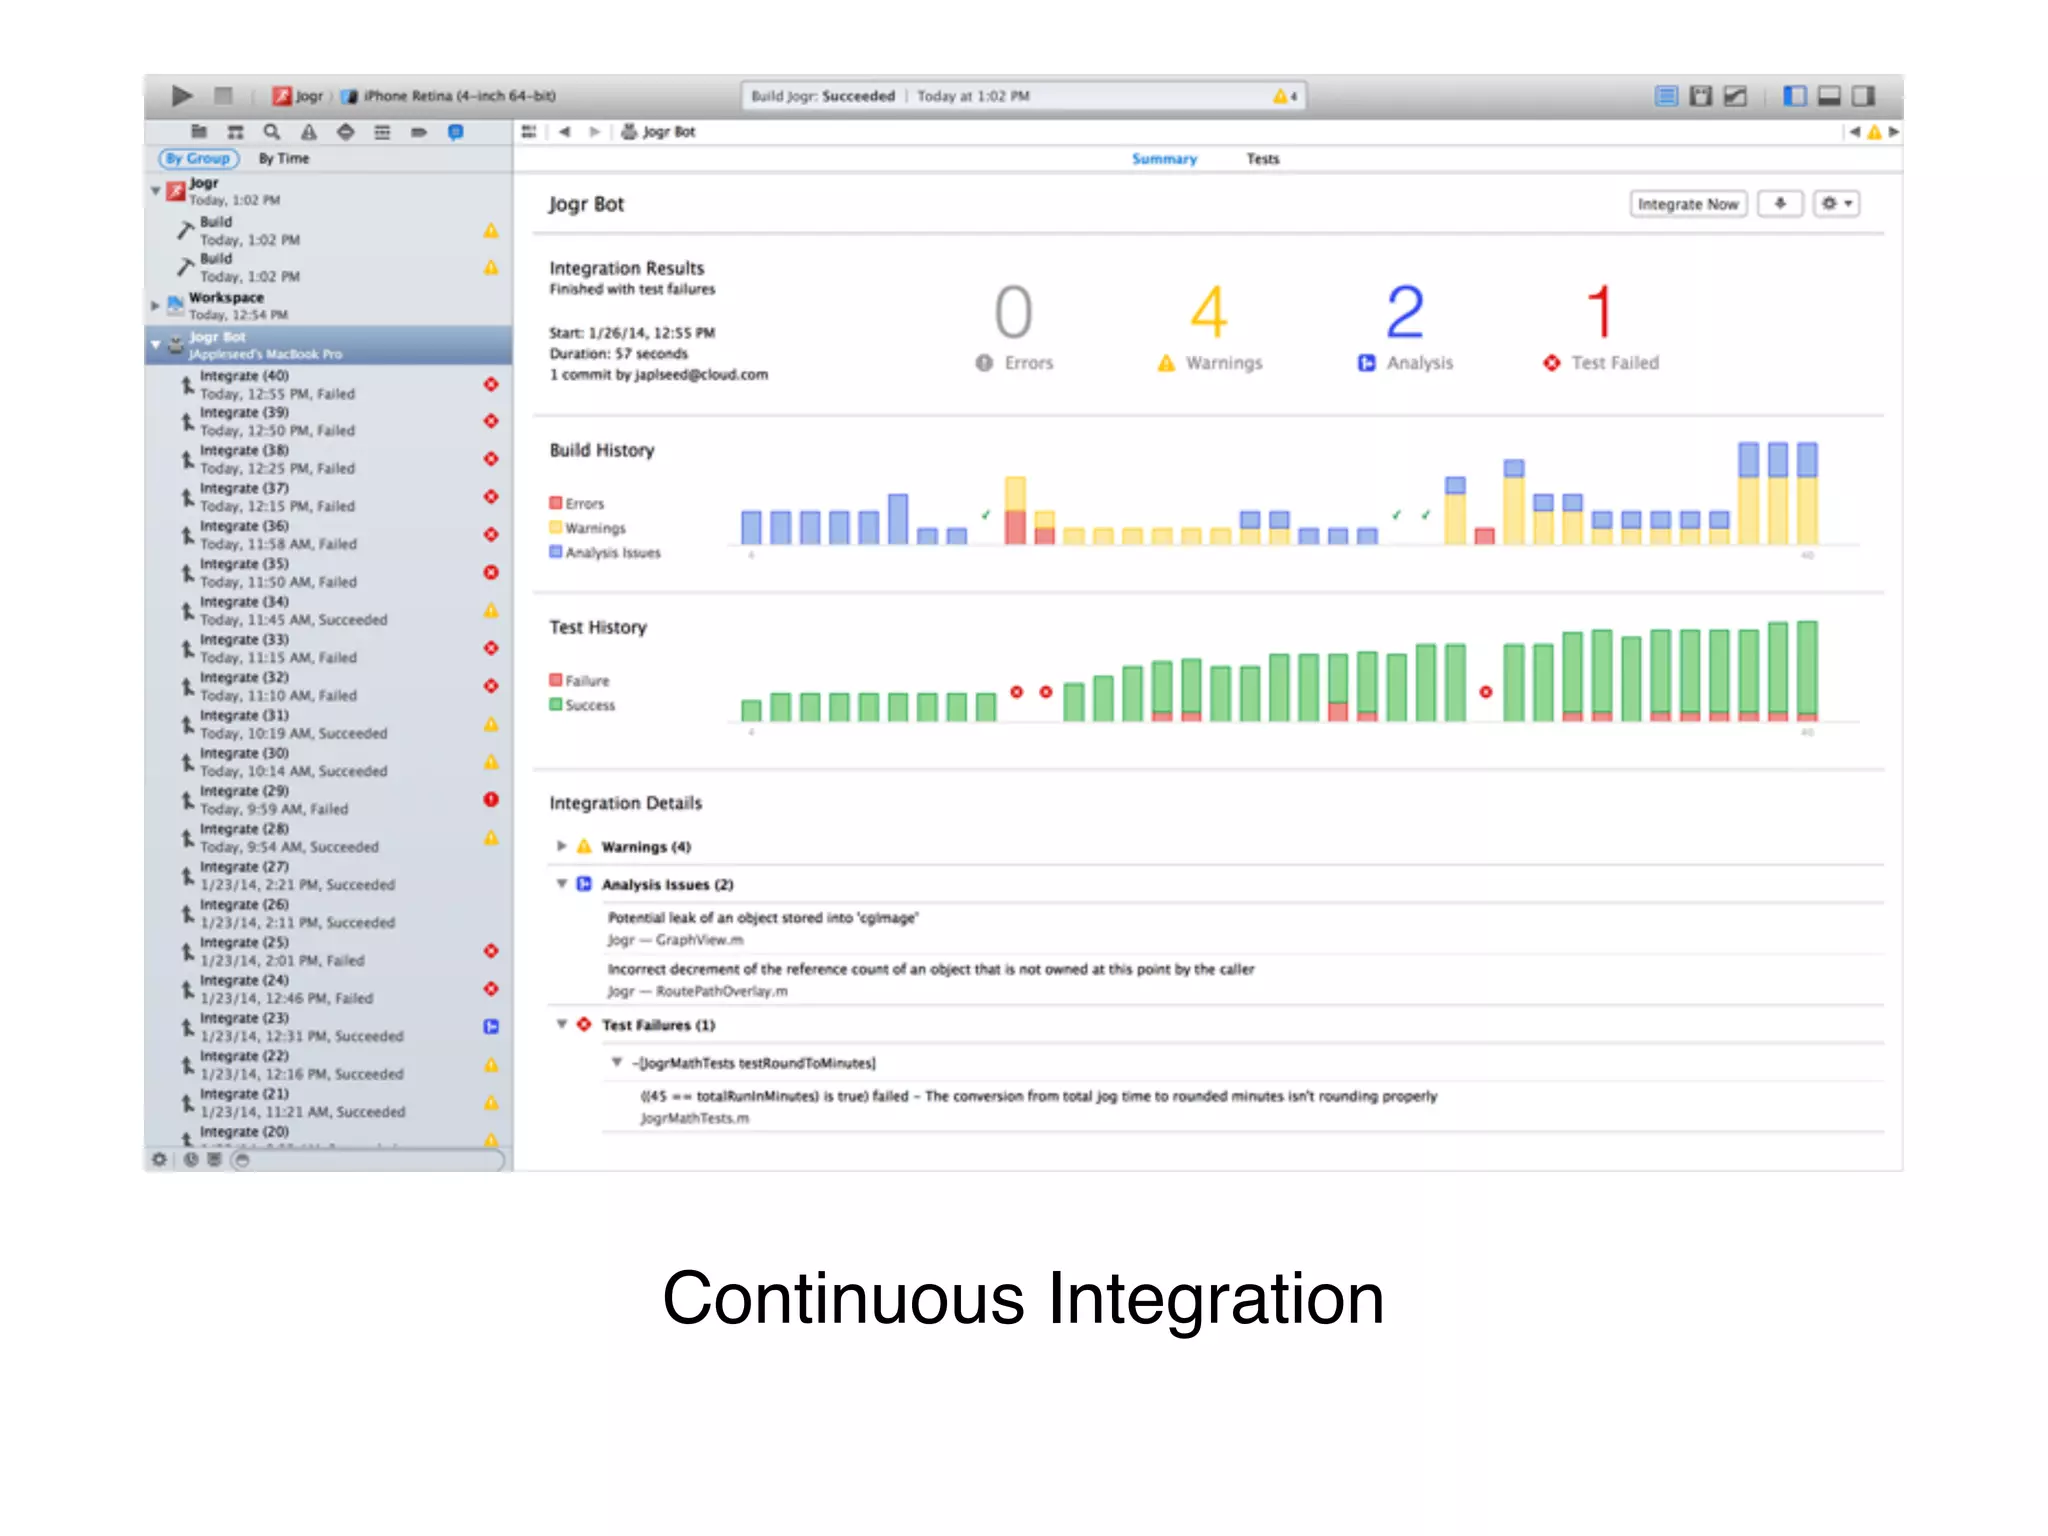The width and height of the screenshot is (2048, 1536).
Task: Open the Debug navigator icon
Action: coord(382,132)
